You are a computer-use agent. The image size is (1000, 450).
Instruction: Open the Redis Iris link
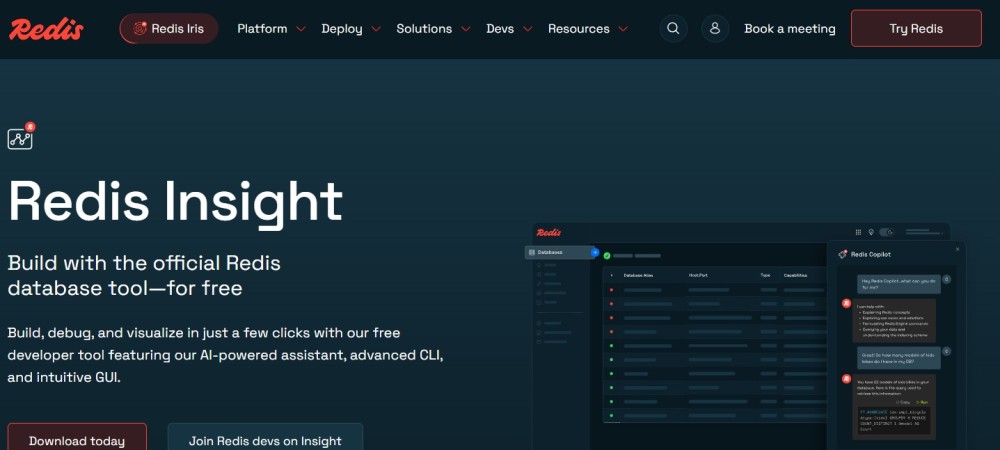click(x=169, y=29)
